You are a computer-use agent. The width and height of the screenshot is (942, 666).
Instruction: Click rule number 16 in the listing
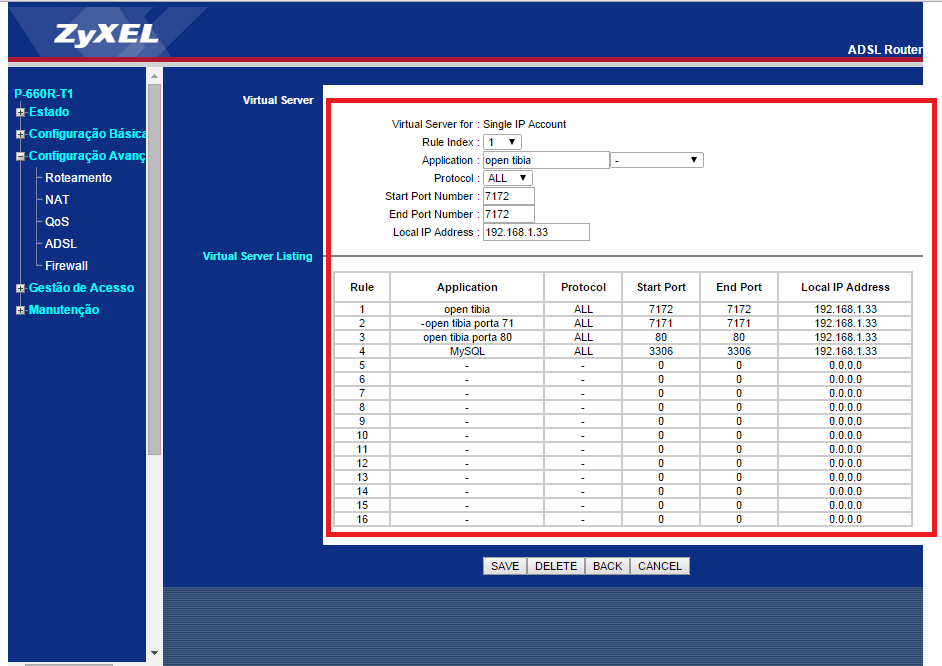pyautogui.click(x=362, y=519)
